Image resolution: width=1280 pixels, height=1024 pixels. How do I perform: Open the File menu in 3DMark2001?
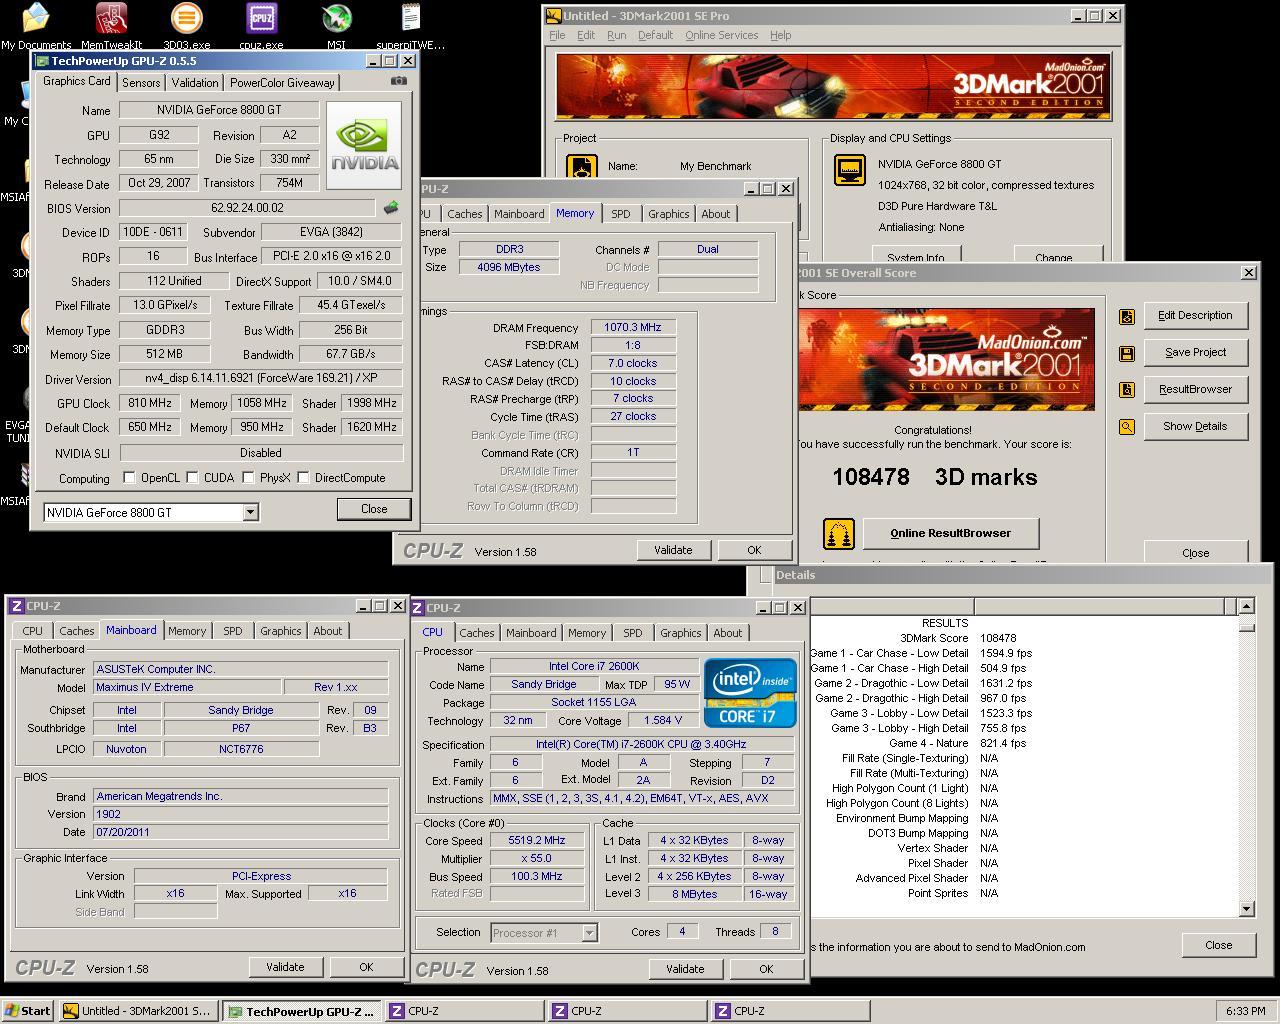coord(557,35)
